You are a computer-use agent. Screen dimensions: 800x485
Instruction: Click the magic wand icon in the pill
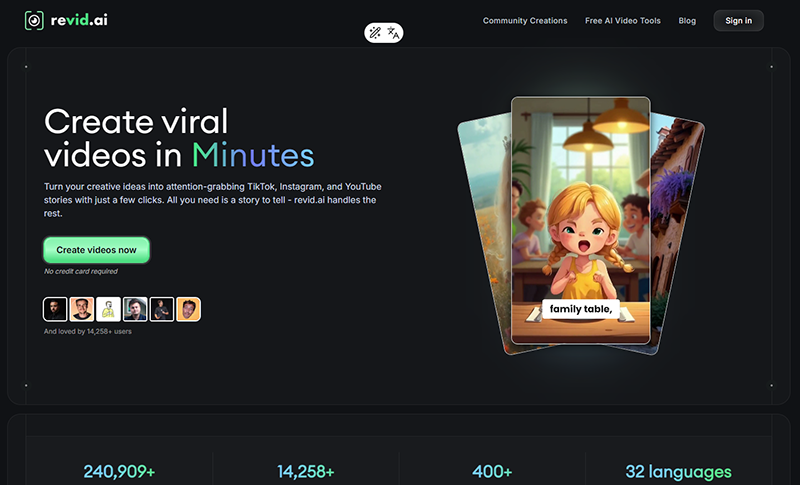coord(375,33)
